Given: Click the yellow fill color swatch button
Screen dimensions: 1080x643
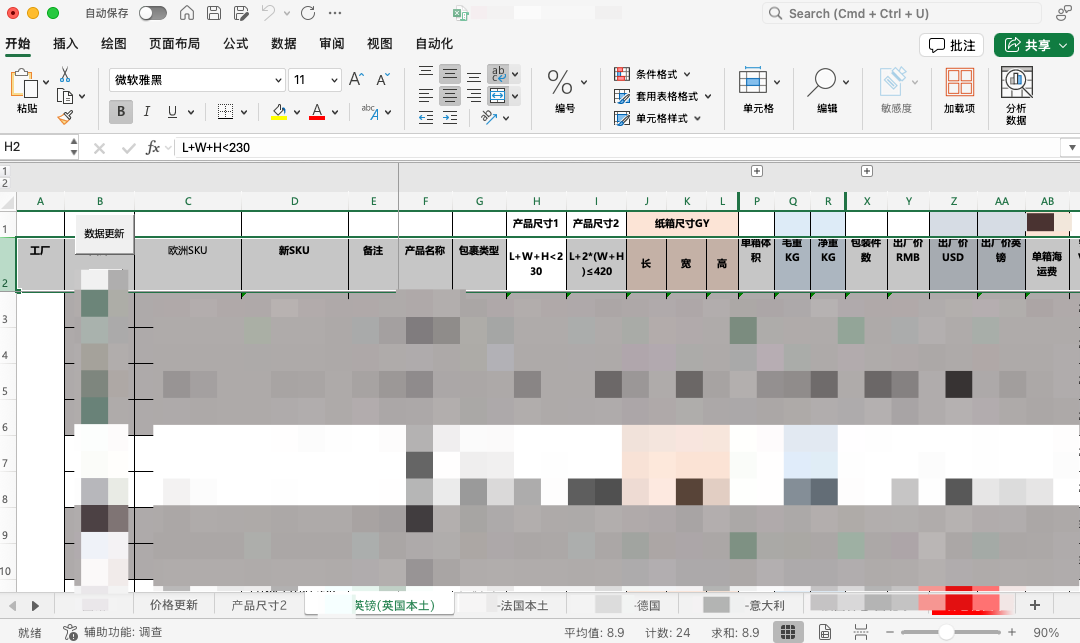Looking at the screenshot, I should coord(280,111).
